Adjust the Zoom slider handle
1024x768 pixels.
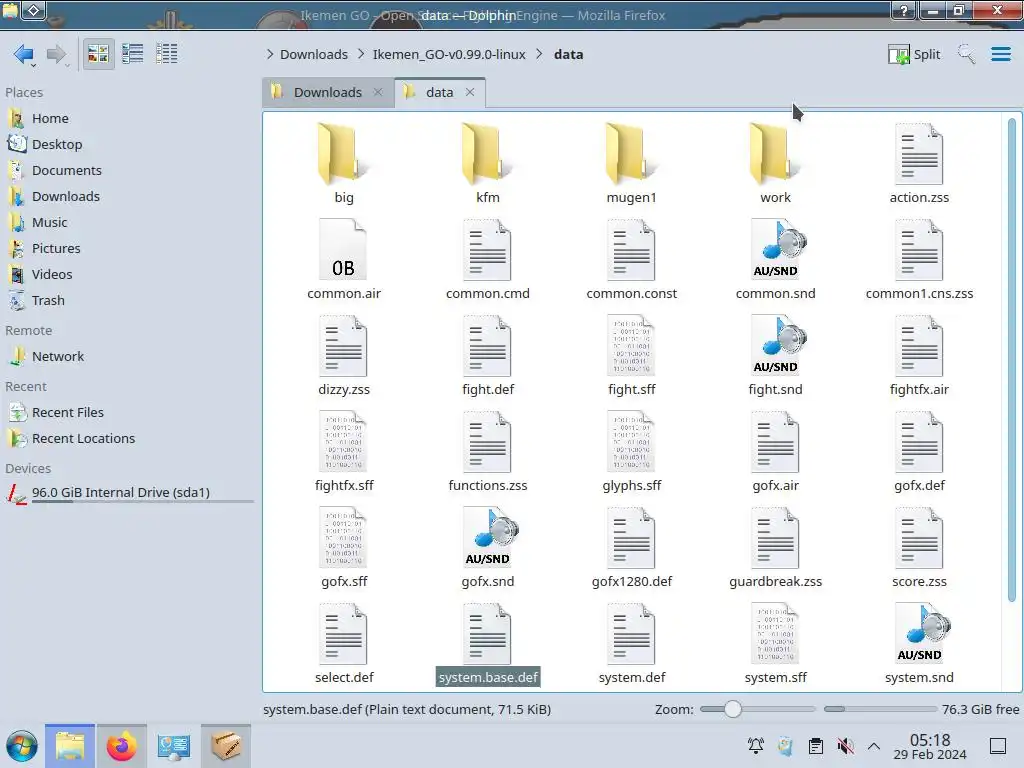(733, 709)
